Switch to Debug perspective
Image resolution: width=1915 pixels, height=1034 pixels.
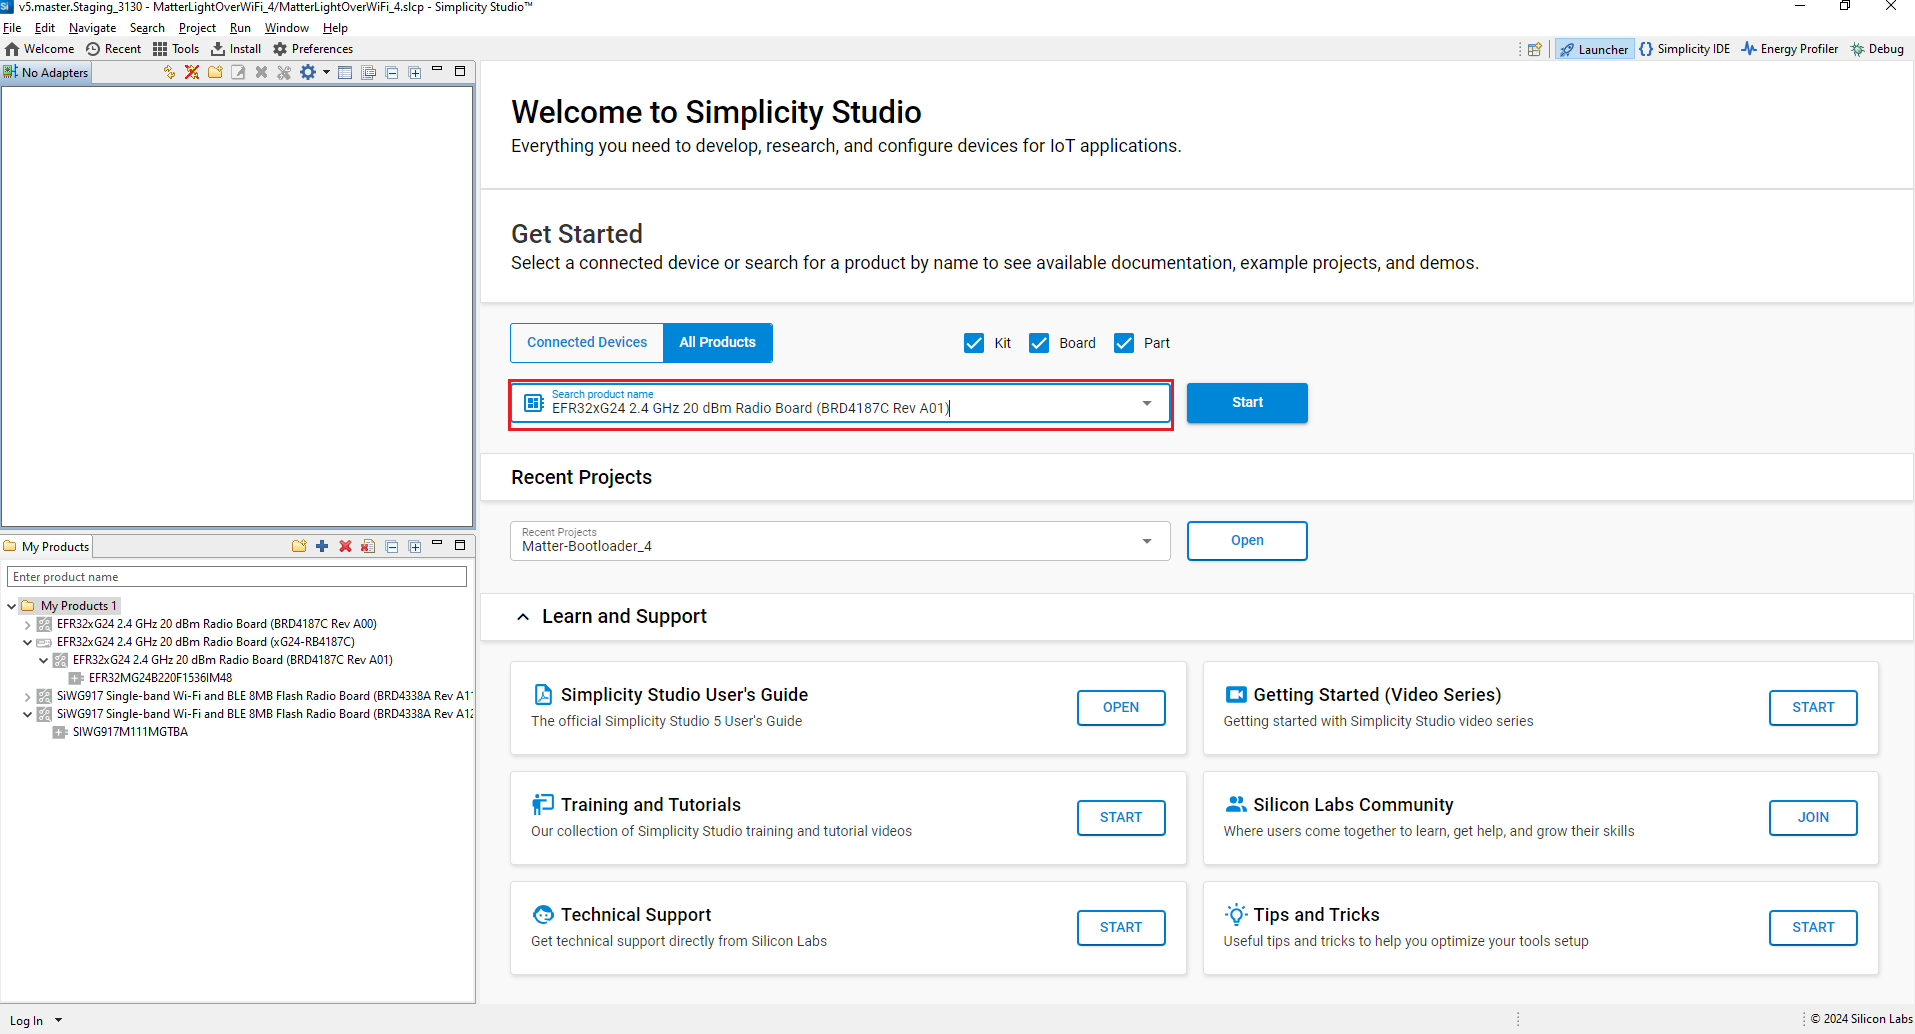click(1877, 49)
